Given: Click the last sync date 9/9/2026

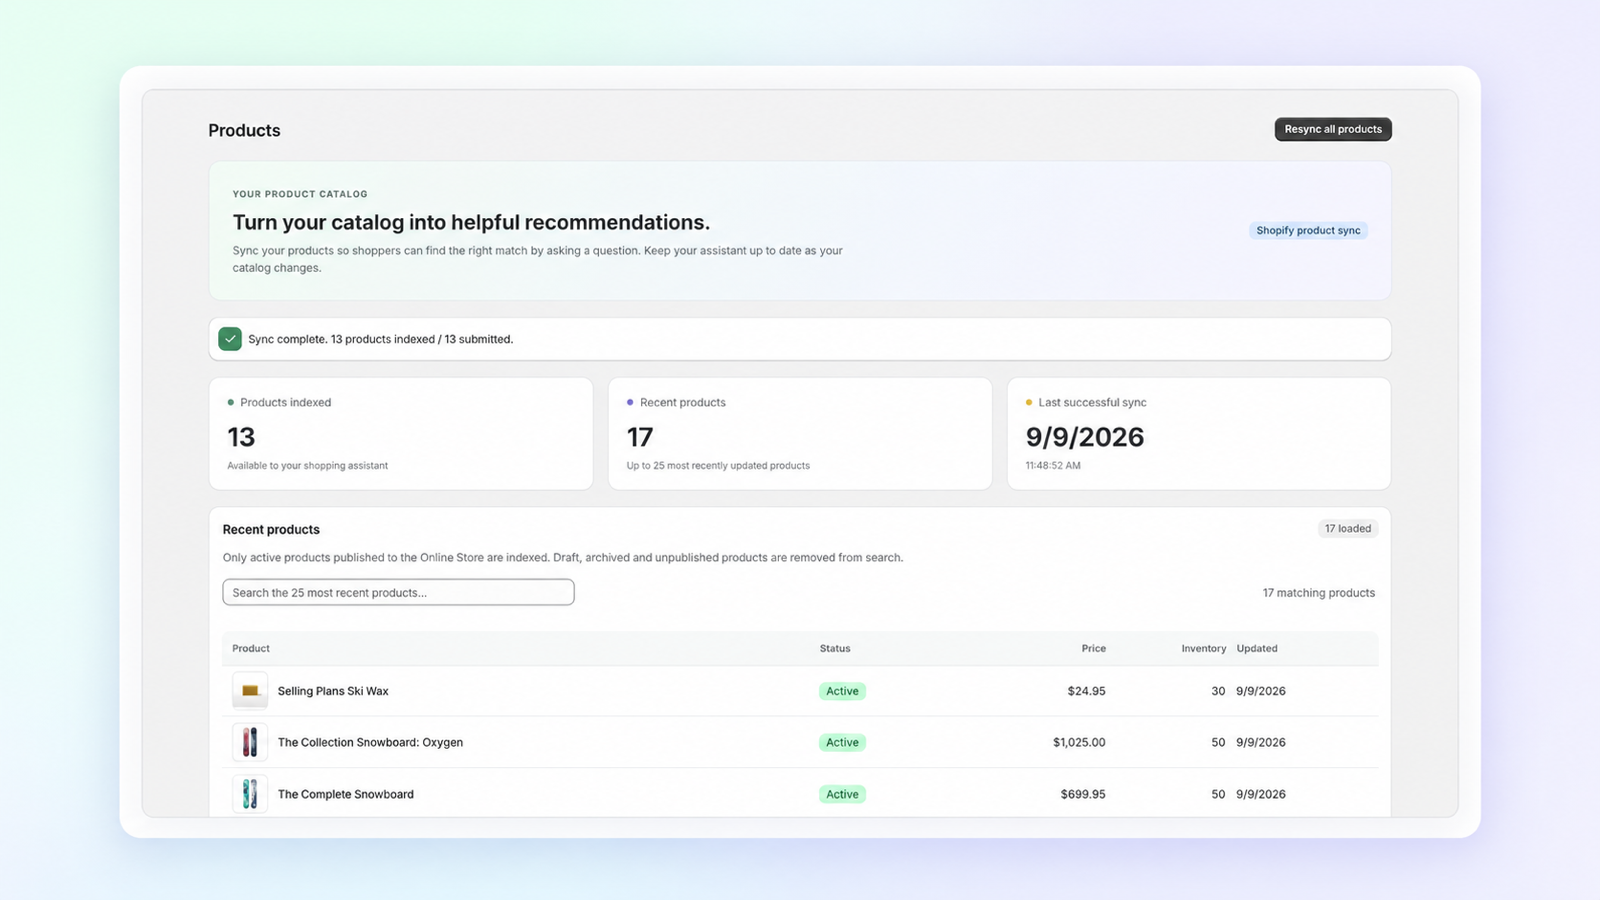Looking at the screenshot, I should (x=1085, y=437).
